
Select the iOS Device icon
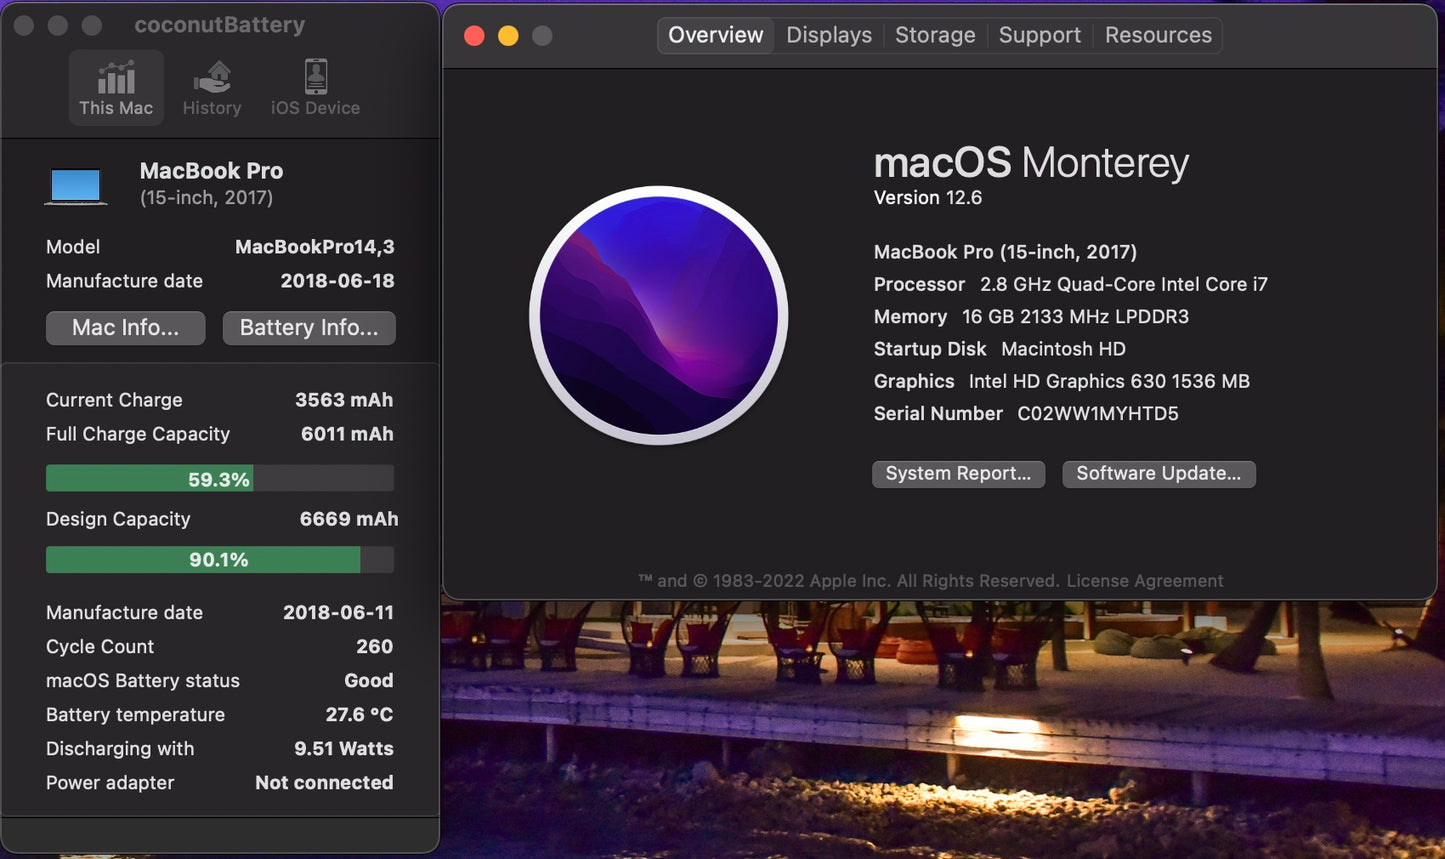tap(314, 87)
